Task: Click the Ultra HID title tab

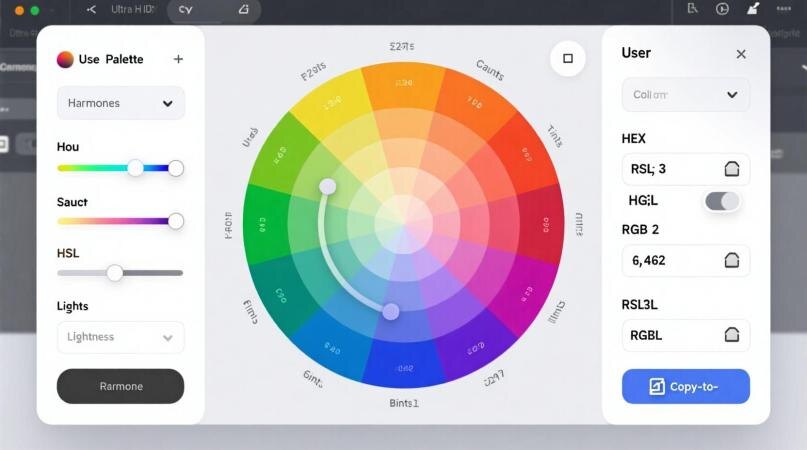Action: [133, 10]
